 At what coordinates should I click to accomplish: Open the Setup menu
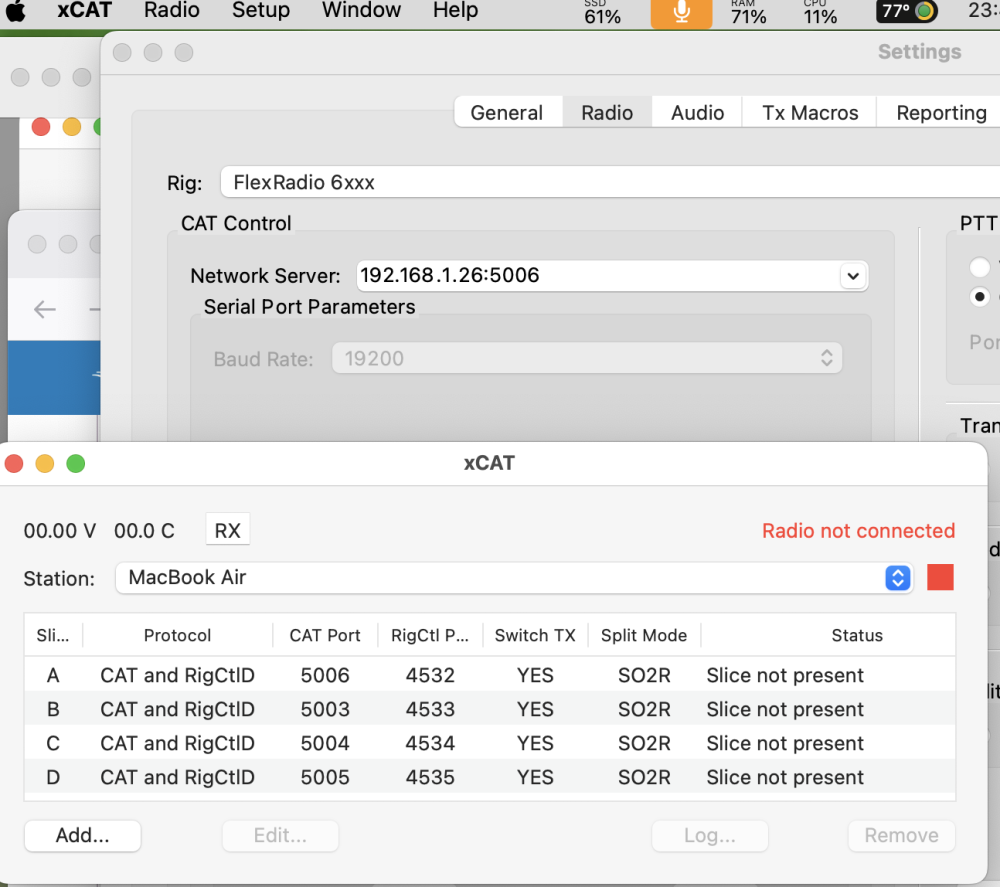click(261, 10)
